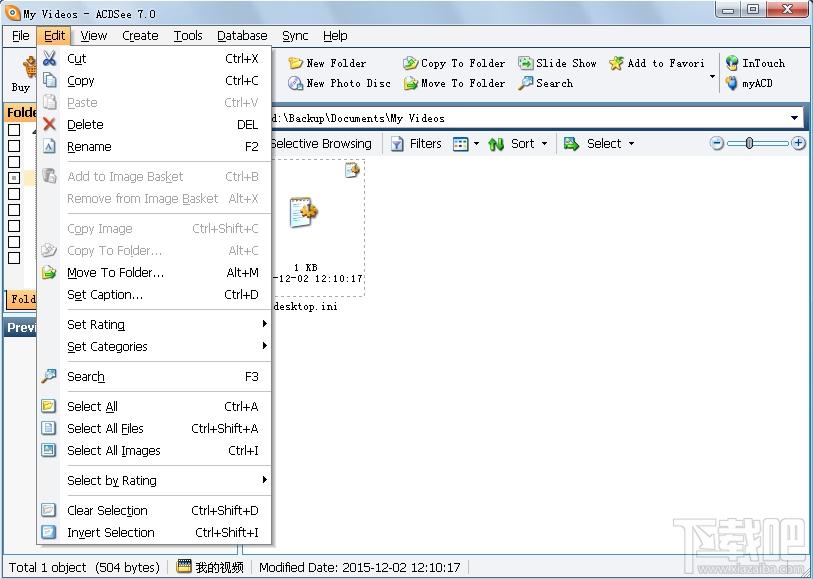
Task: Expand the Set Categories submenu
Action: pos(155,347)
